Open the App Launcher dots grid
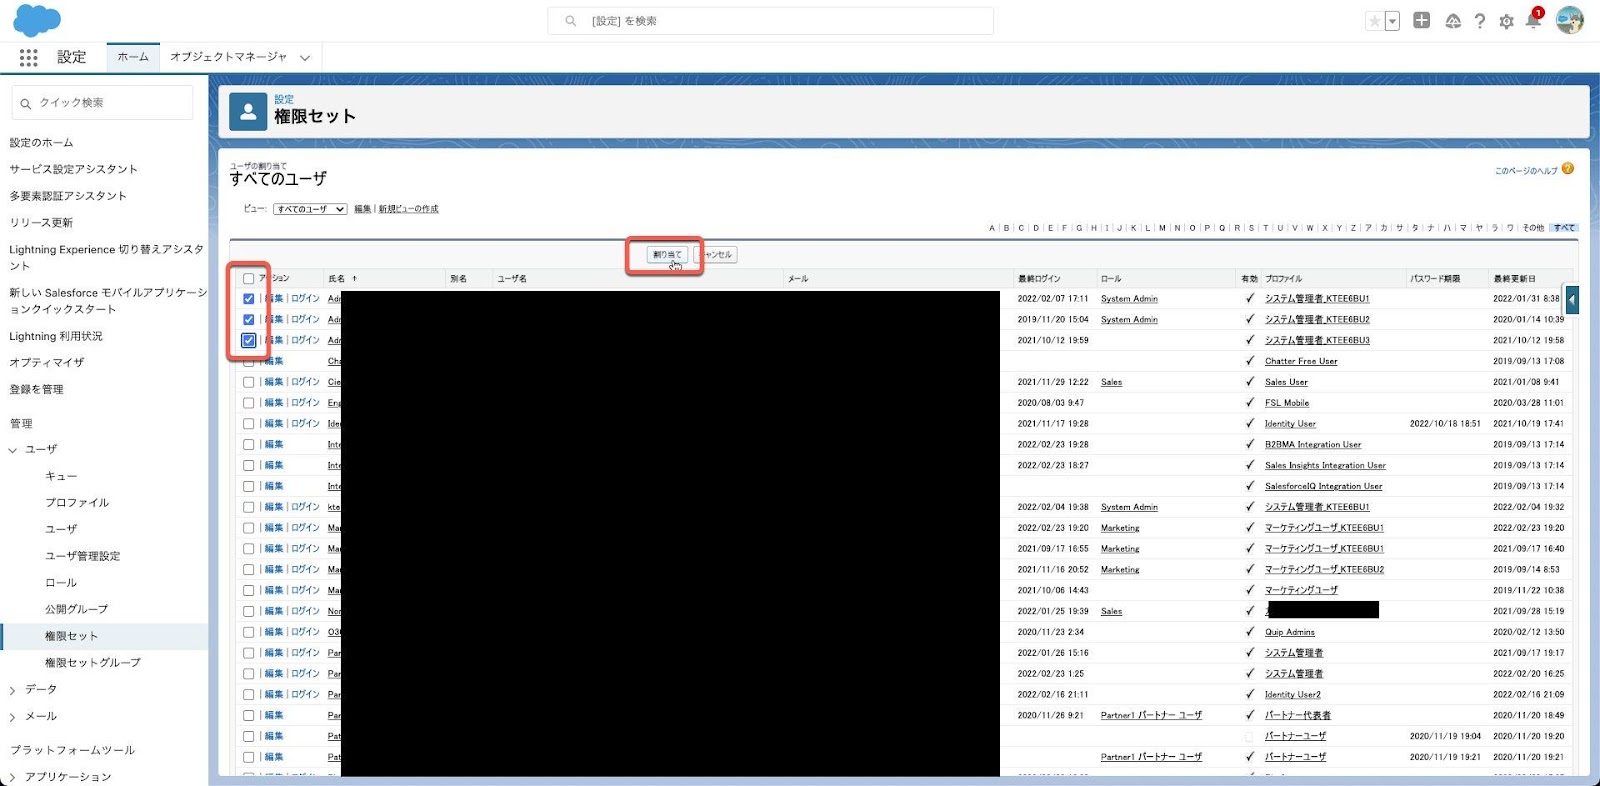Viewport: 1600px width, 786px height. (x=28, y=58)
